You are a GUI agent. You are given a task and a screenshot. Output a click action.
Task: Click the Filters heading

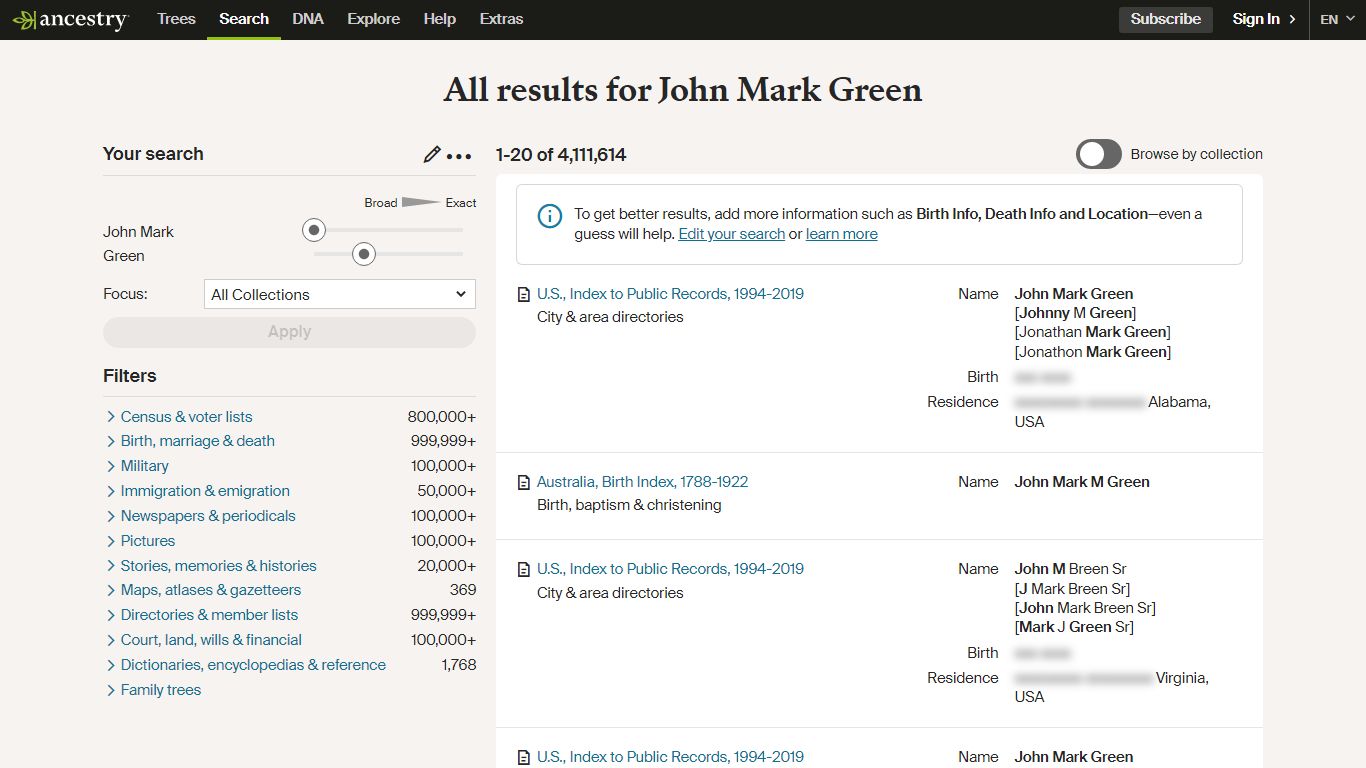click(x=130, y=376)
